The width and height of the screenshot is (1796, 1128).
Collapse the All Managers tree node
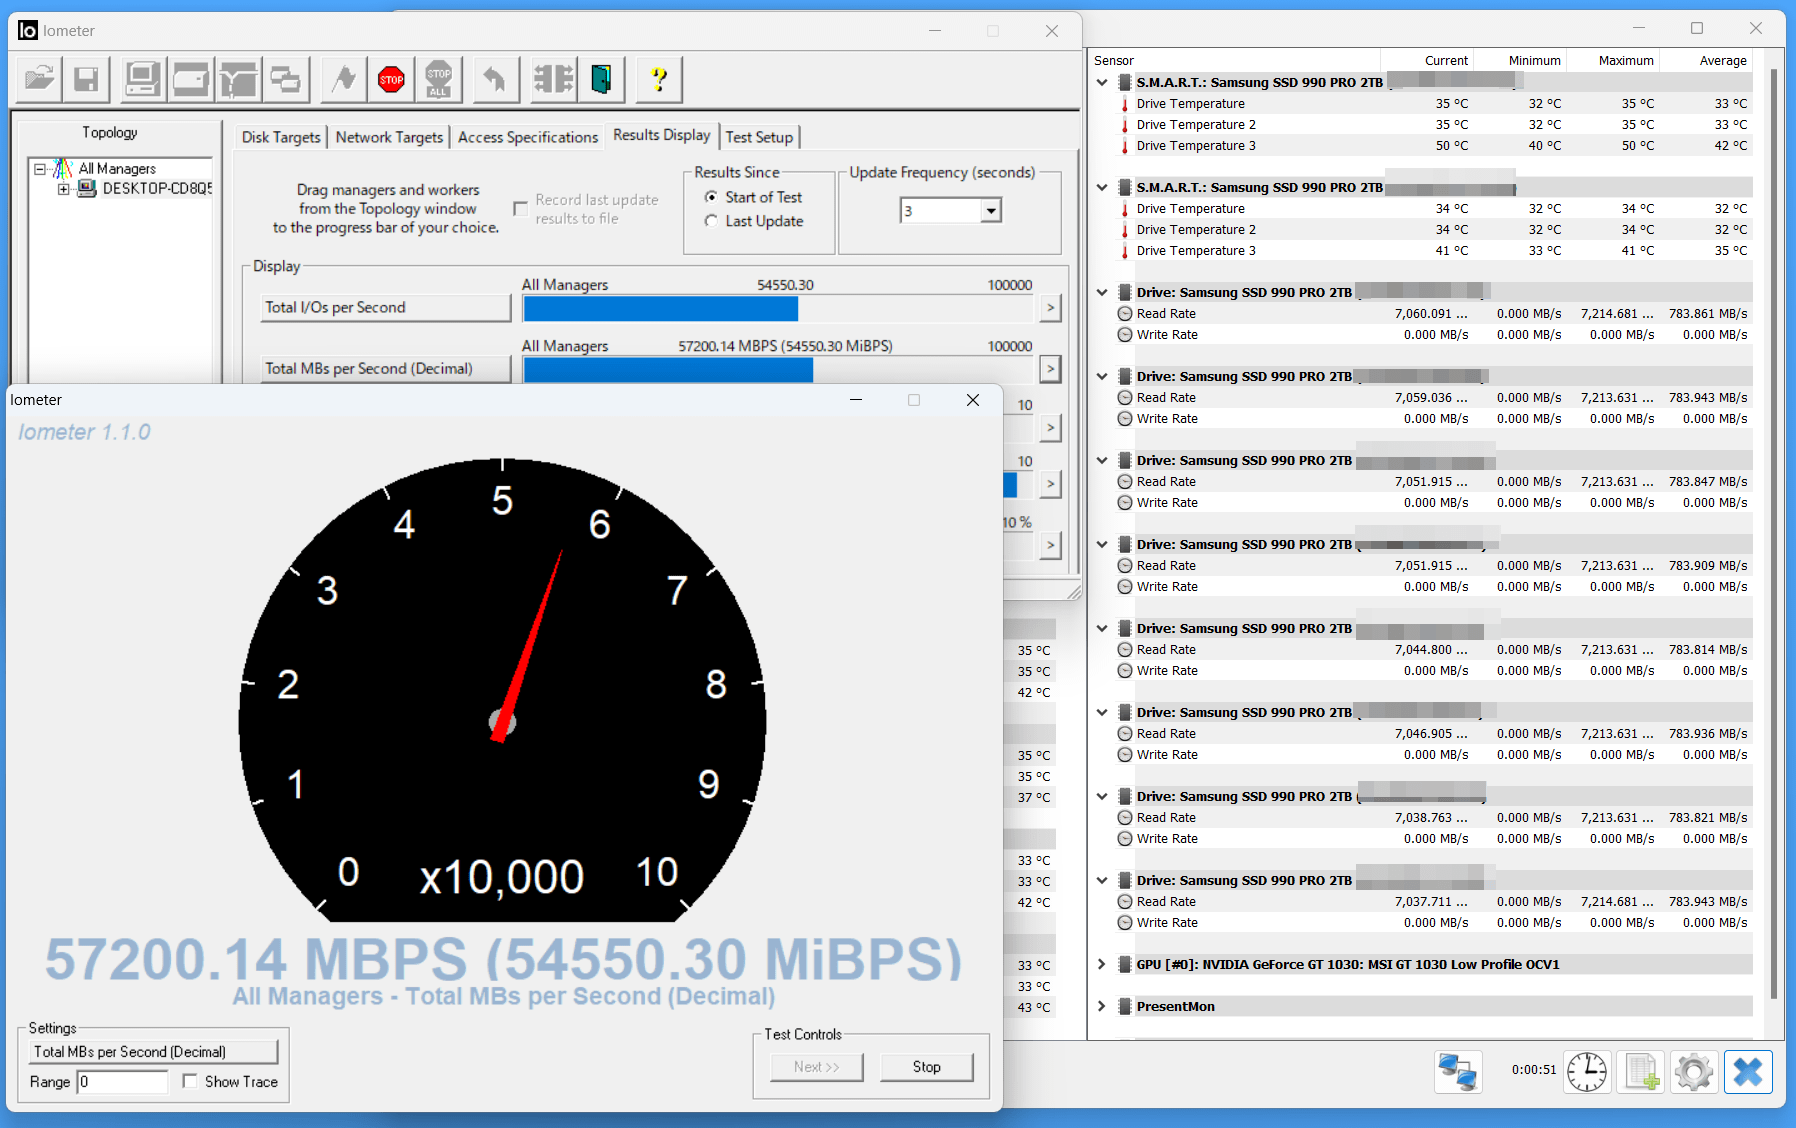(x=40, y=169)
